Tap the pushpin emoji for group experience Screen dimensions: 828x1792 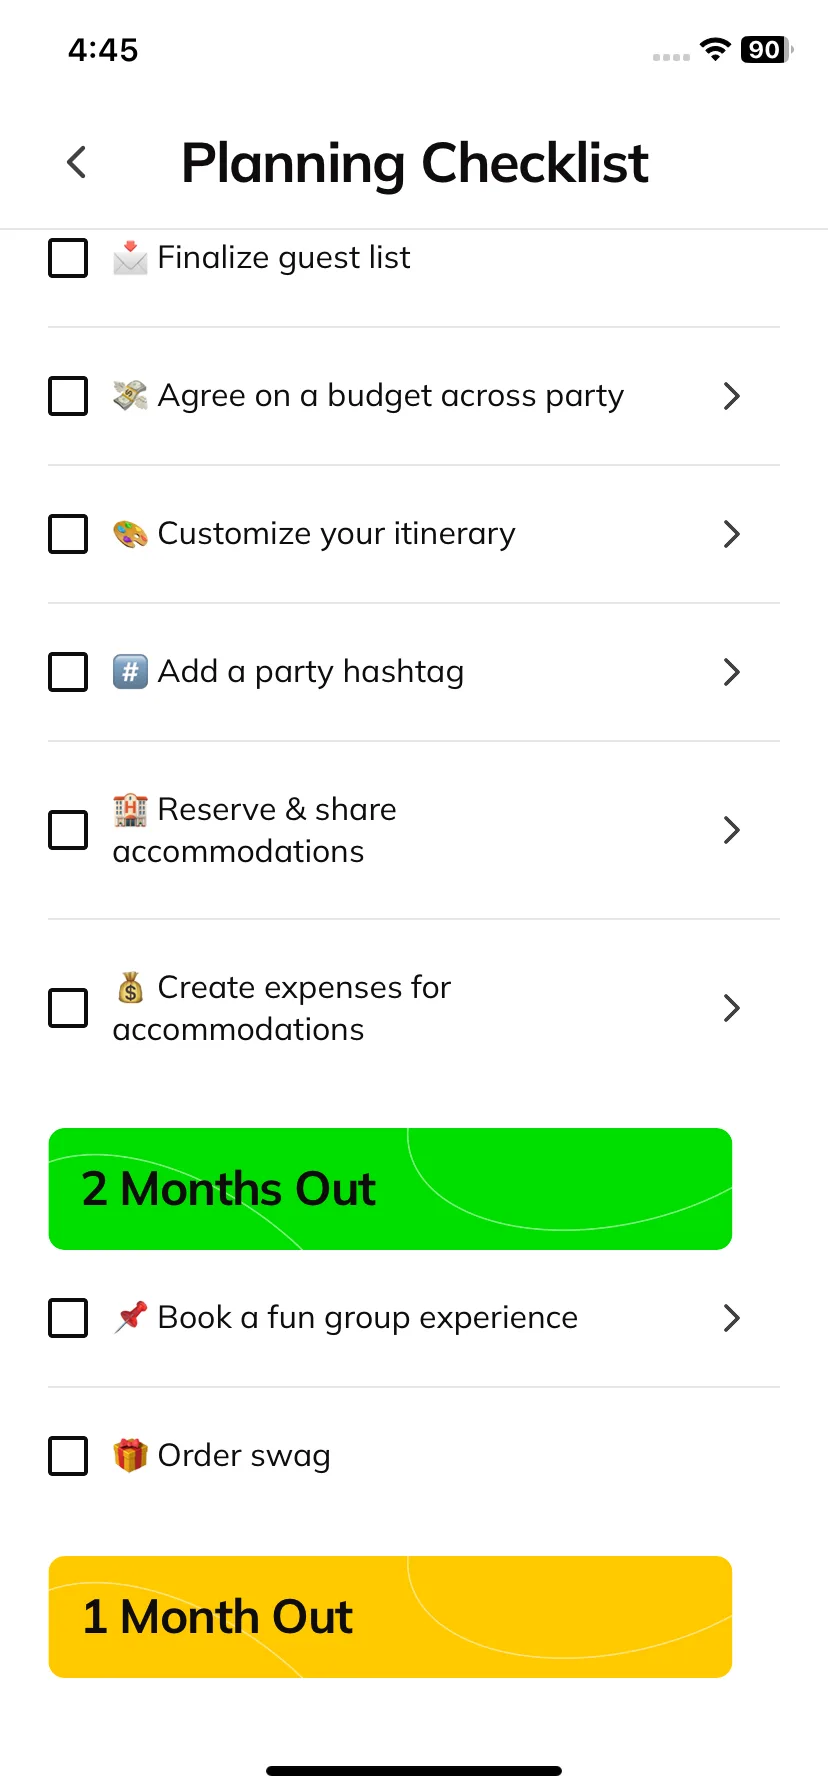[130, 1317]
